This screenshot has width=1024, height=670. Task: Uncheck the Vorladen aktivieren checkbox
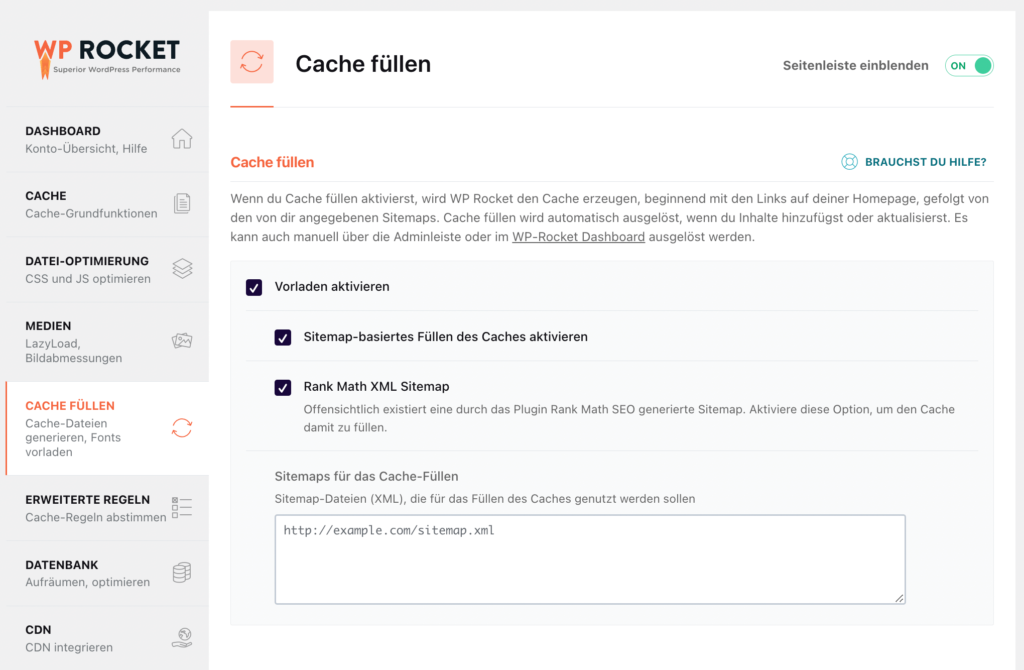254,287
